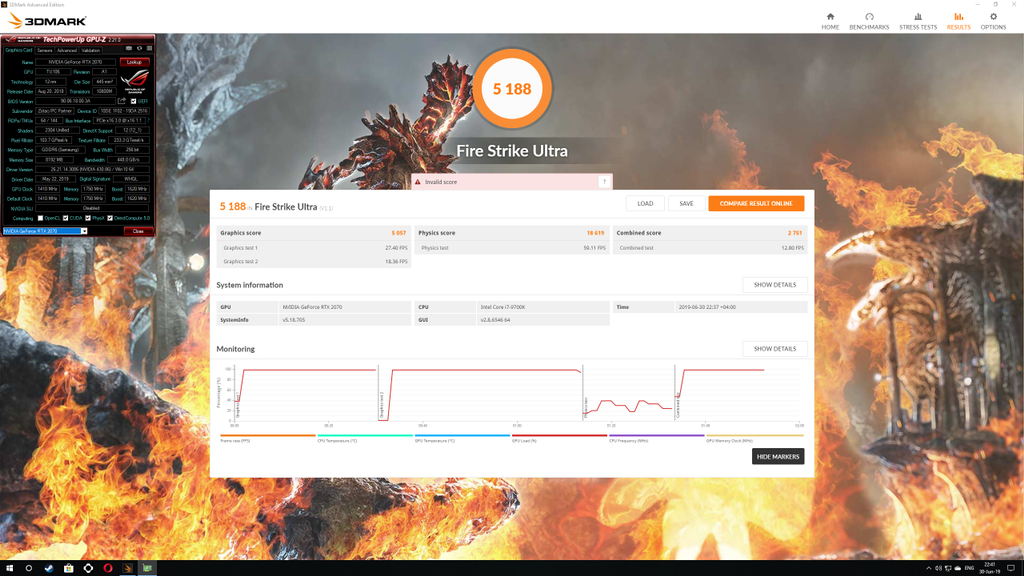This screenshot has height=576, width=1024.
Task: Open Microsoft Store from taskbar
Action: coord(68,568)
